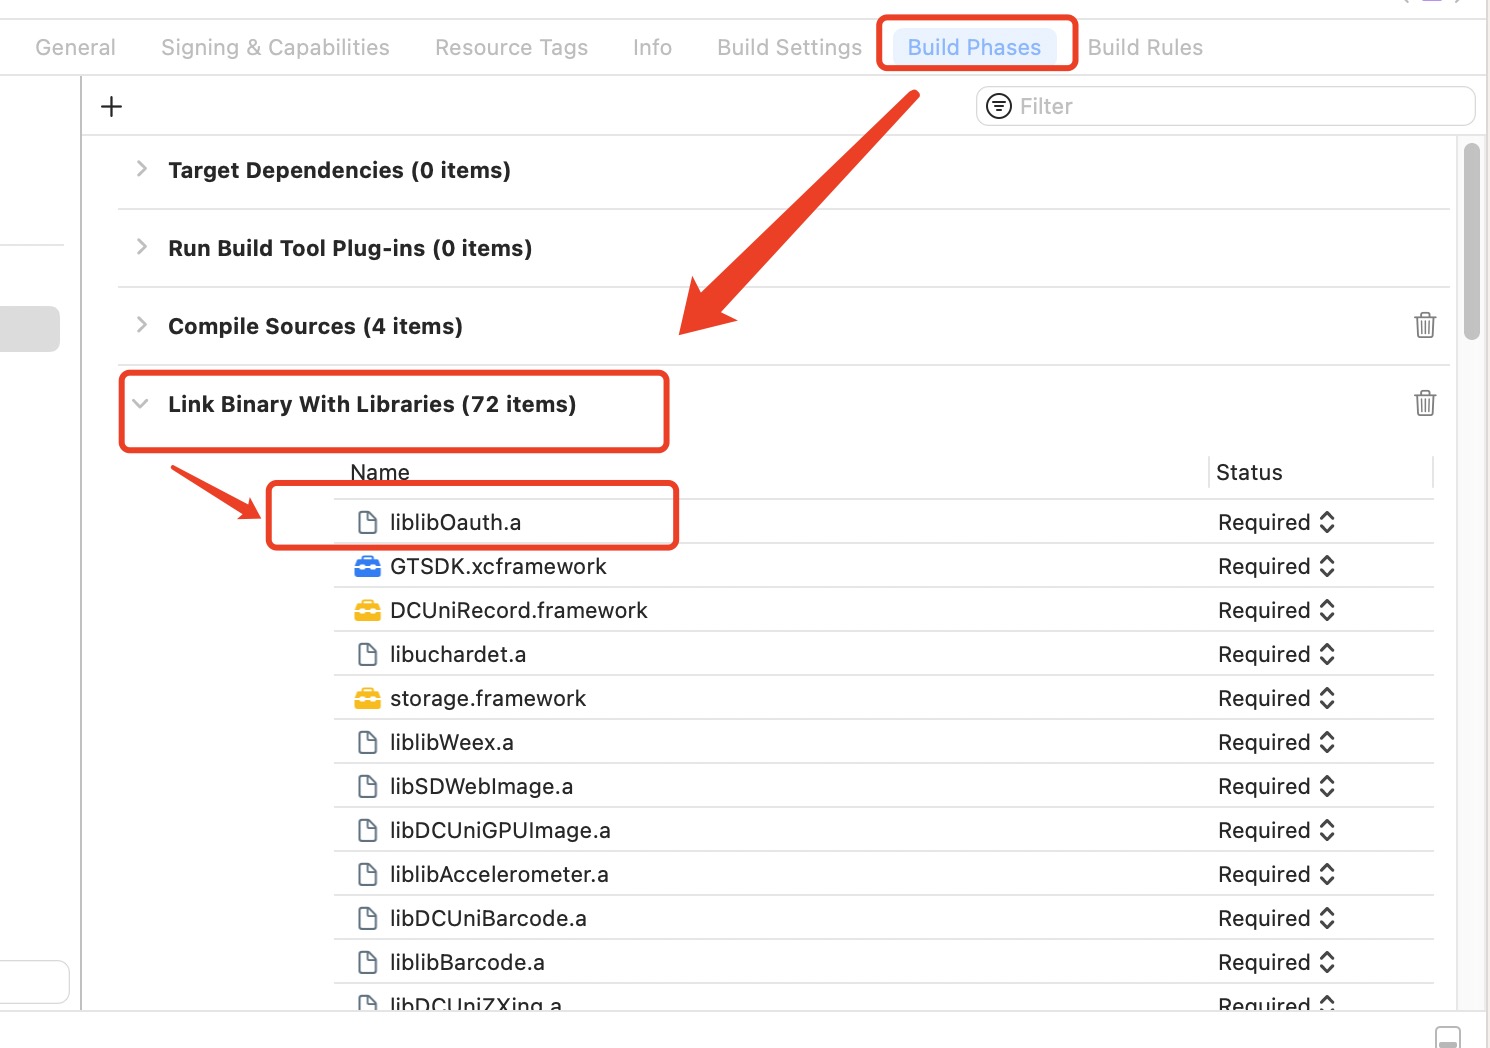Click the liblibOauth.a file icon
This screenshot has height=1048, width=1490.
pyautogui.click(x=368, y=523)
